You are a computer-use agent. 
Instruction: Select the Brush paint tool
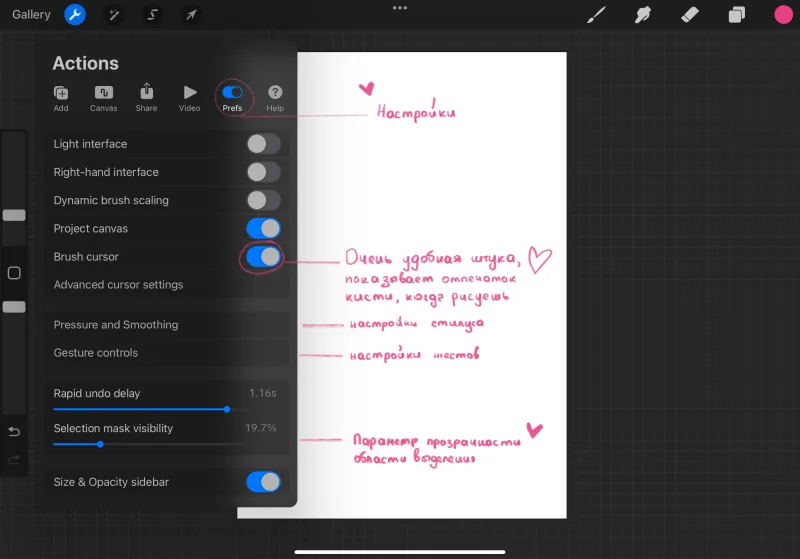[596, 15]
